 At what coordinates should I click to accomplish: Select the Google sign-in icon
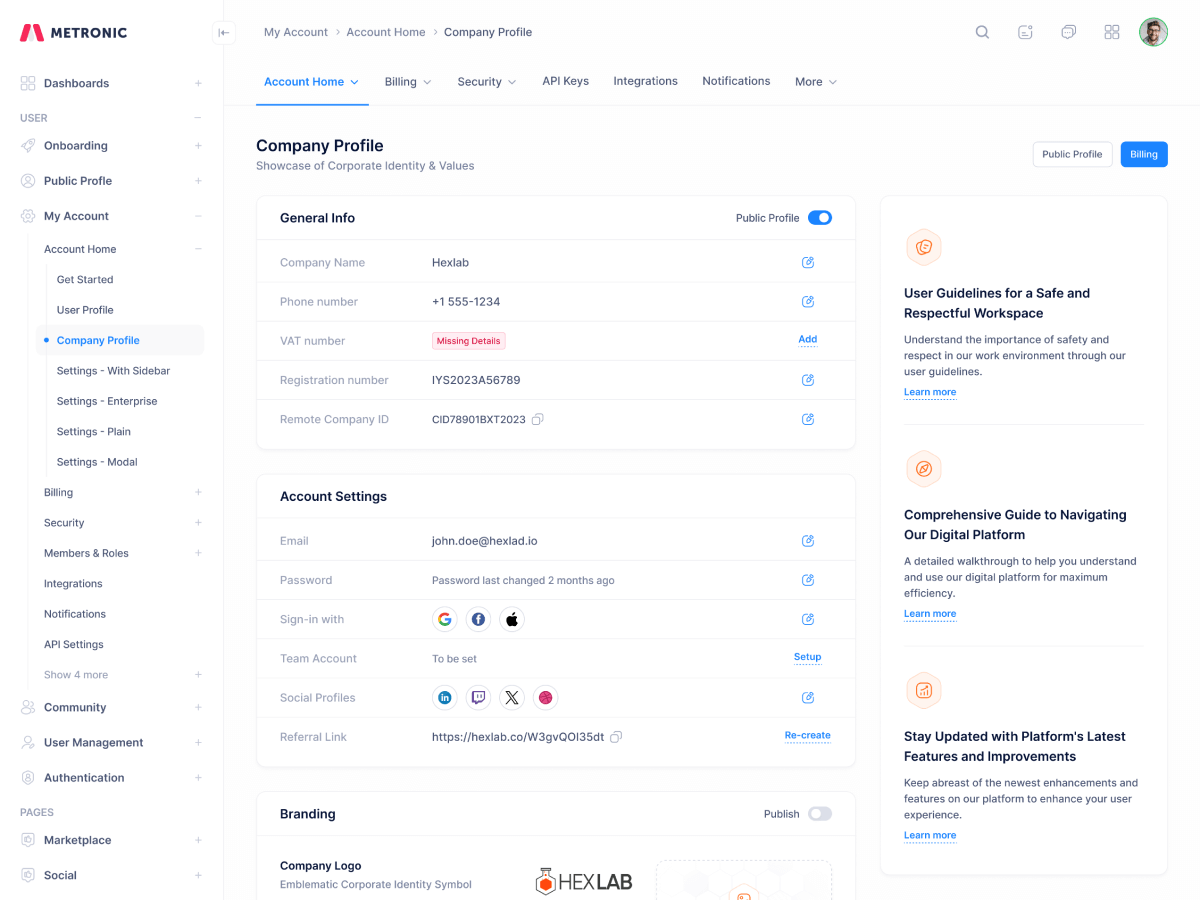(444, 619)
